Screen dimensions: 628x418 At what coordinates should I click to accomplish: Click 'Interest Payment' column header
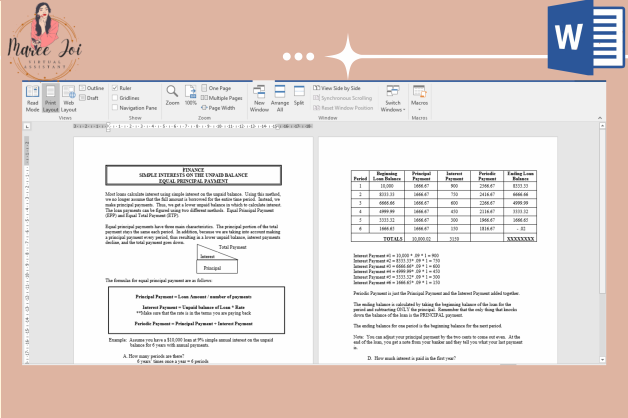click(454, 176)
